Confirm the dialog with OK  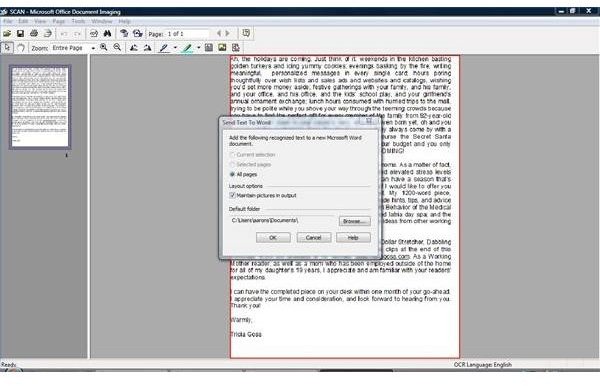273,238
